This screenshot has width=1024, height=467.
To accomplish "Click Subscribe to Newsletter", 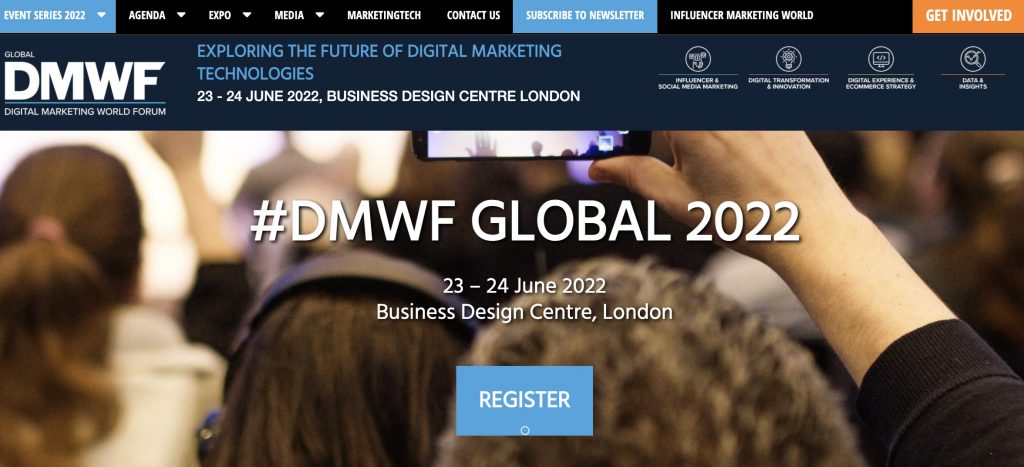I will [585, 16].
